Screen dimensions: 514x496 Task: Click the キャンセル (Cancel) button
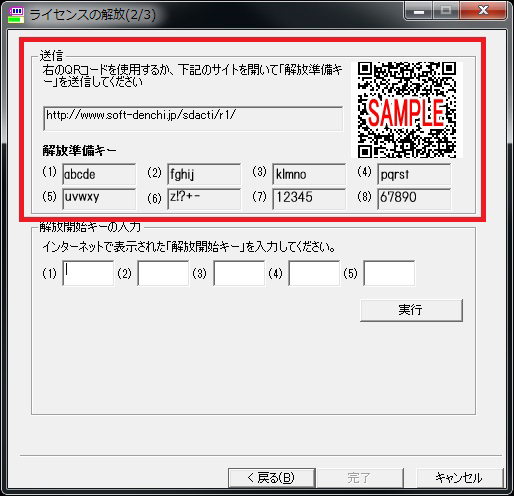[460, 478]
